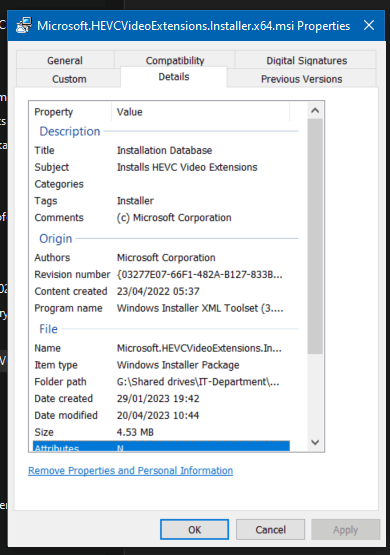390x555 pixels.
Task: Open the Previous Versions tab
Action: click(x=302, y=79)
